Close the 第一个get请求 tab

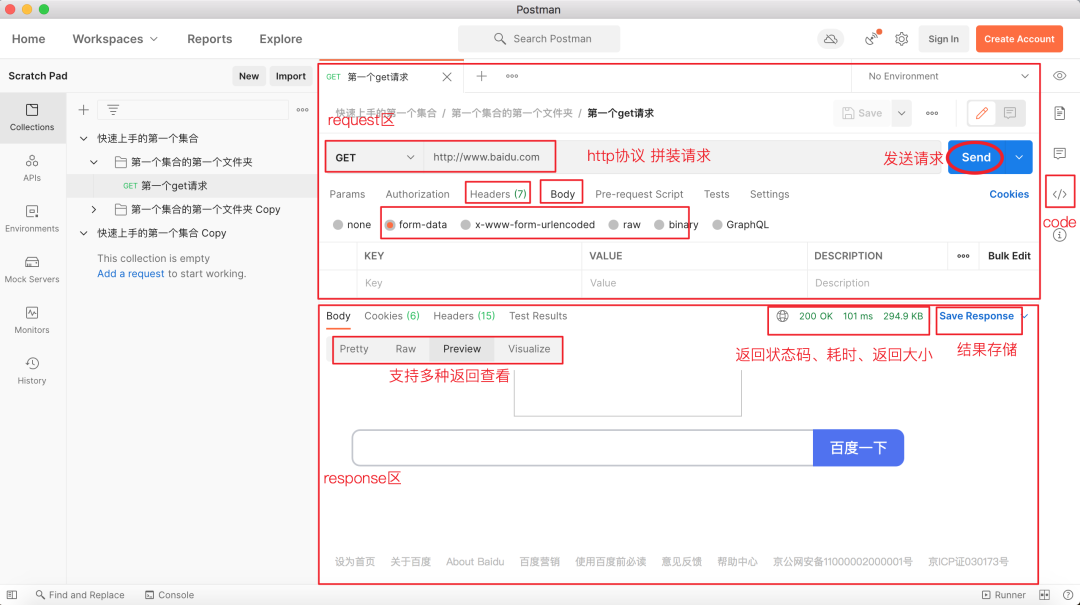447,76
